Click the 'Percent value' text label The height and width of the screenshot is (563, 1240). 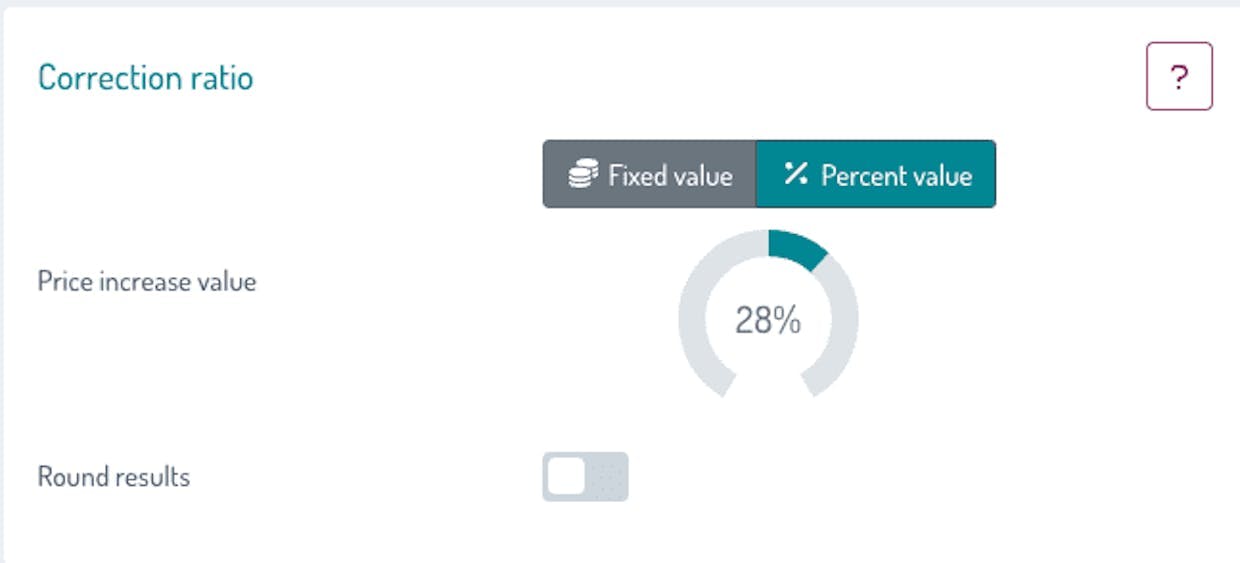[896, 176]
